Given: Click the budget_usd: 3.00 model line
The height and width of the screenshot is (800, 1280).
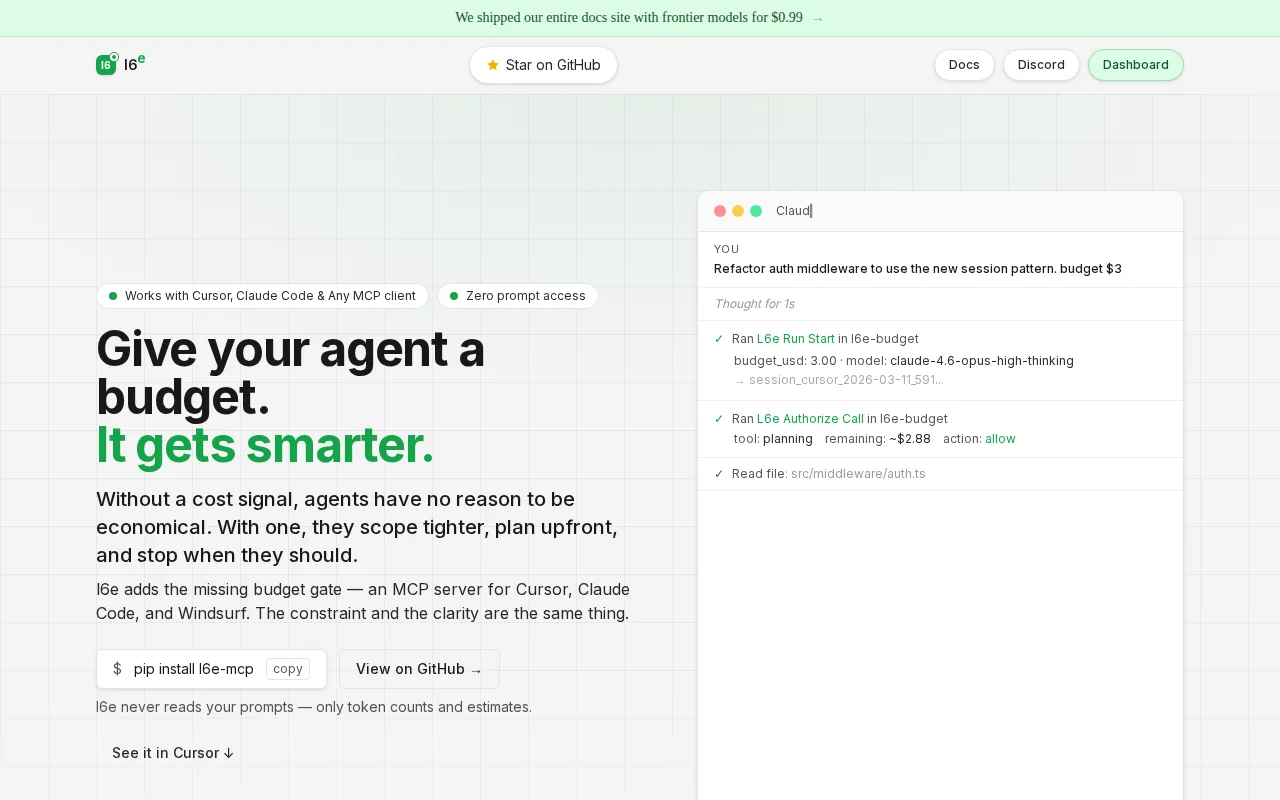Looking at the screenshot, I should pyautogui.click(x=904, y=361).
